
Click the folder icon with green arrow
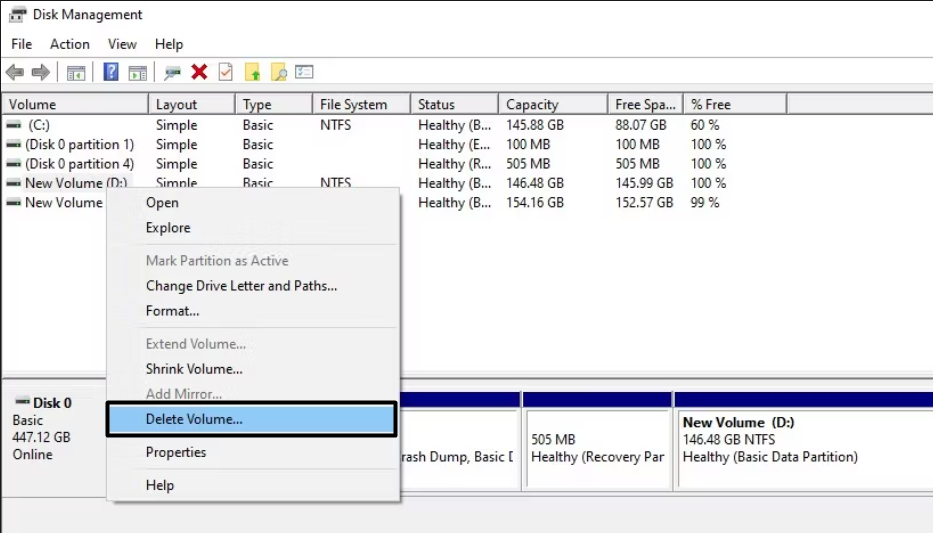(253, 72)
